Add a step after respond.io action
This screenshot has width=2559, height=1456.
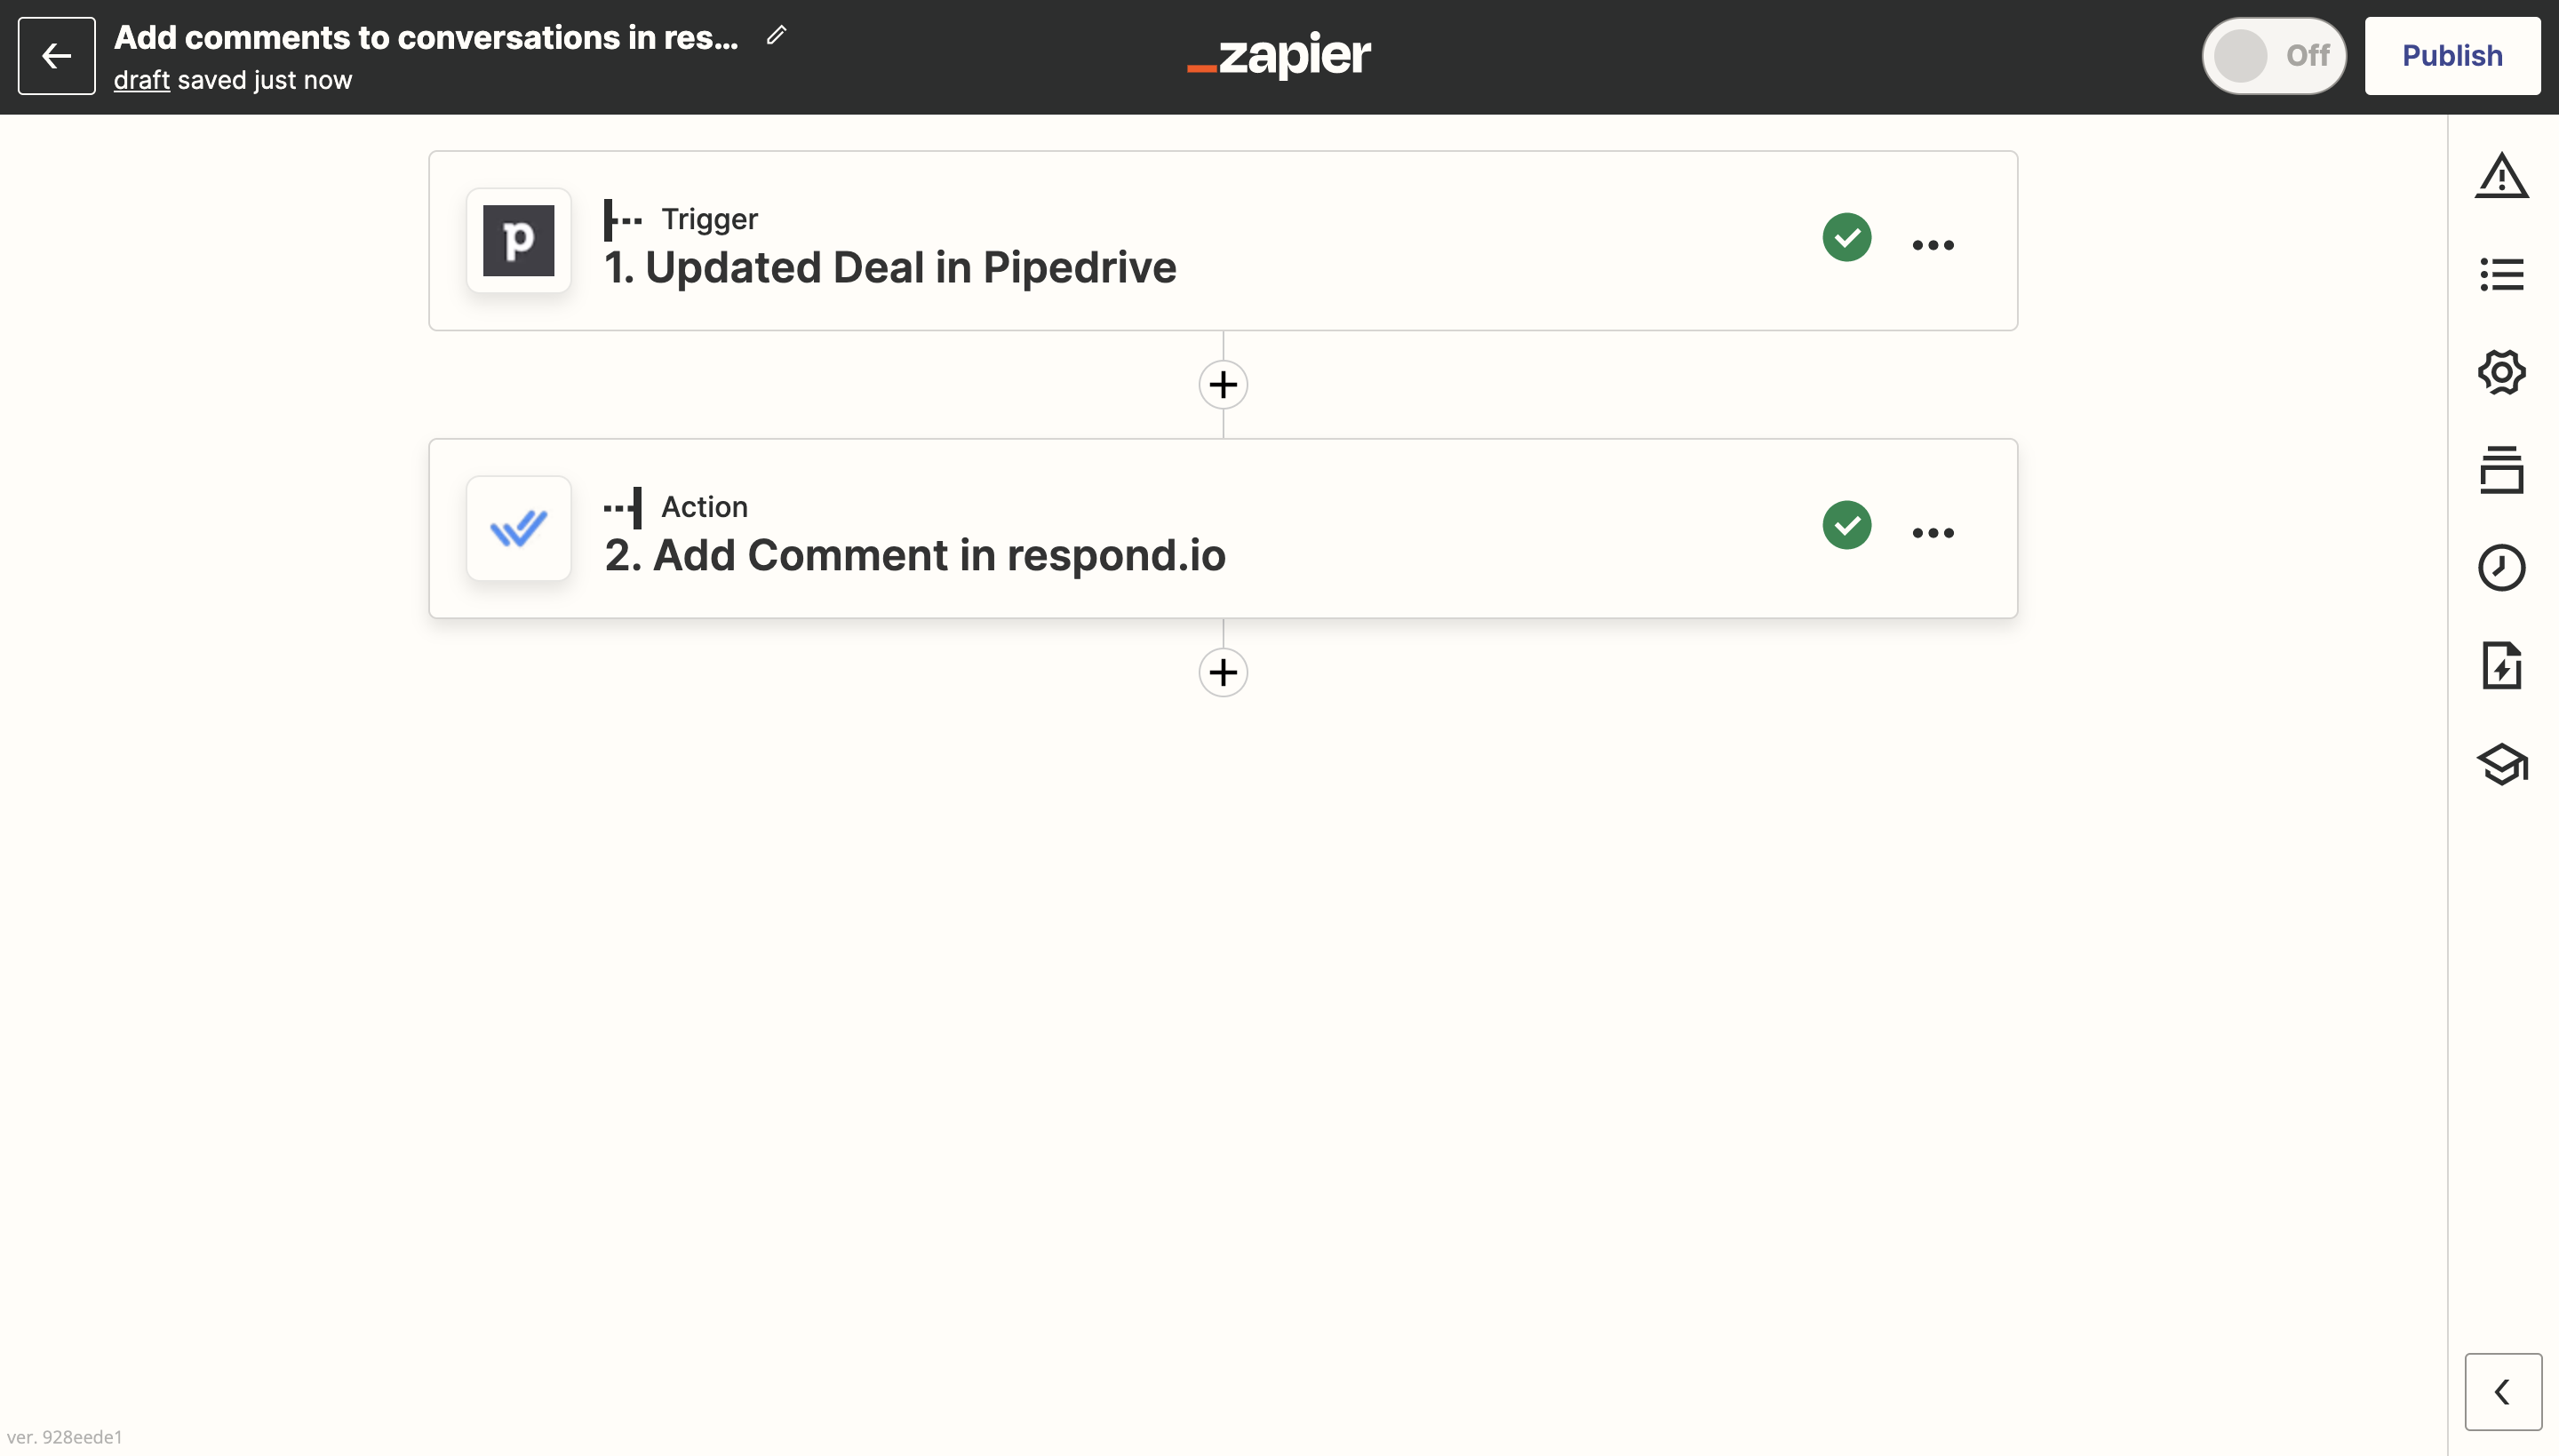pyautogui.click(x=1223, y=672)
